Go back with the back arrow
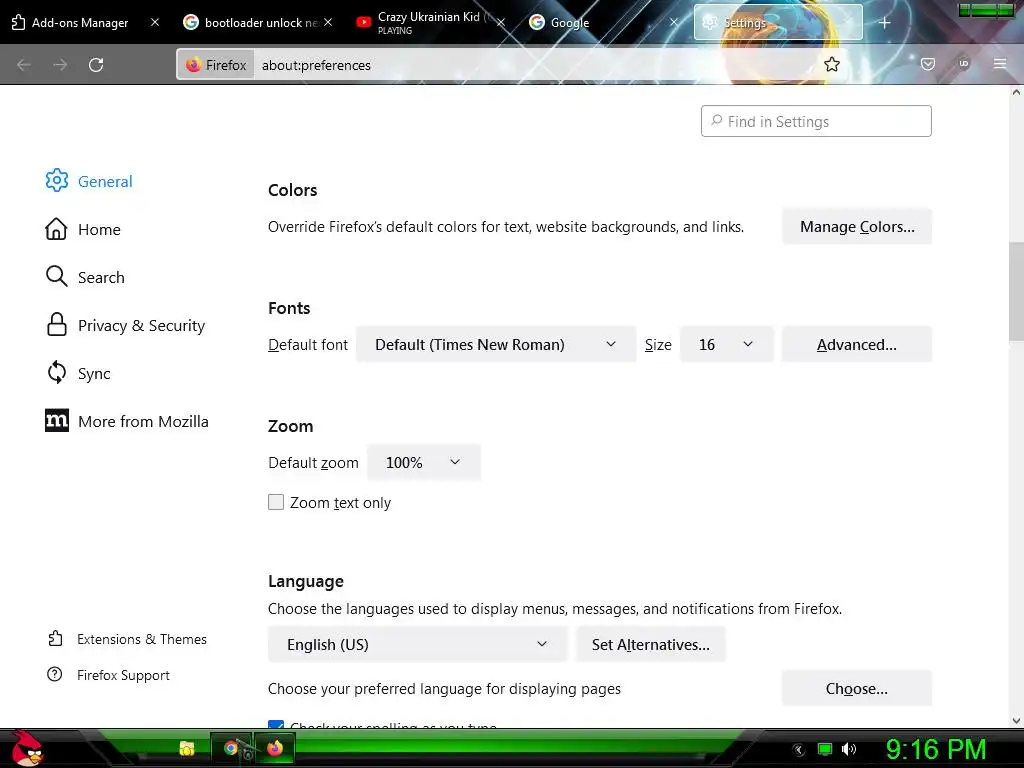 click(24, 65)
